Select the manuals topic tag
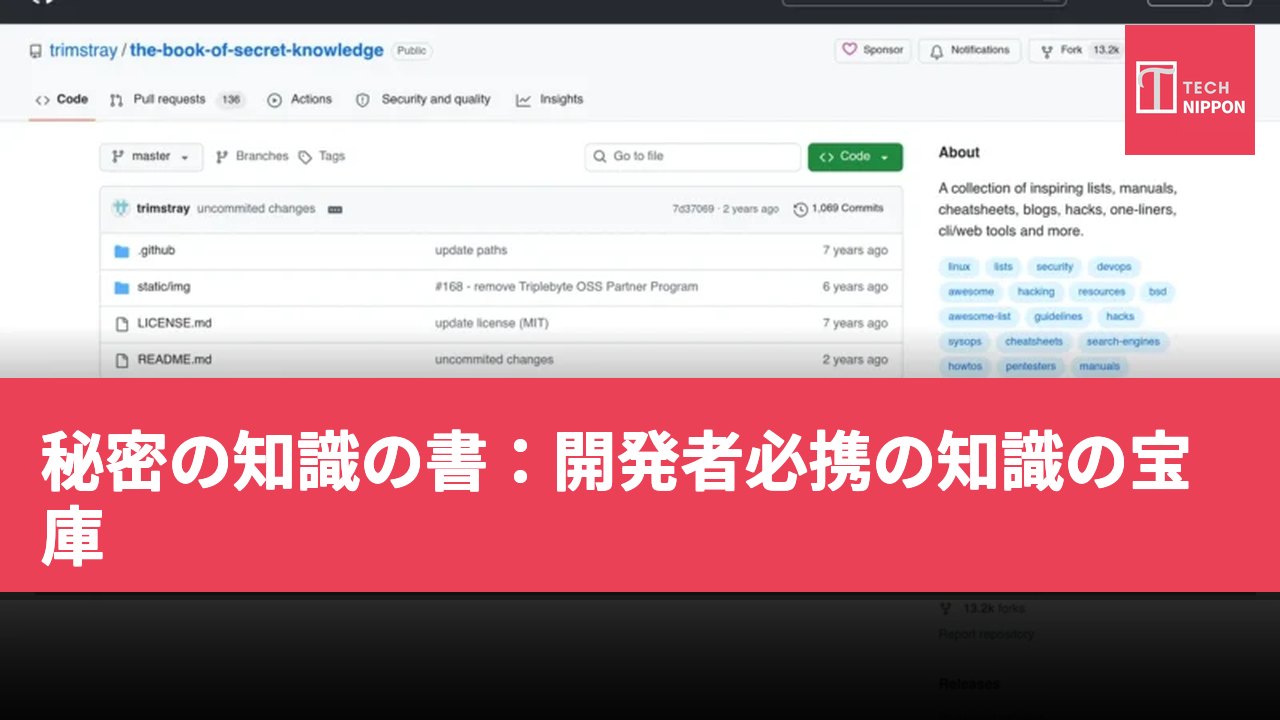The width and height of the screenshot is (1280, 720). (x=1099, y=367)
